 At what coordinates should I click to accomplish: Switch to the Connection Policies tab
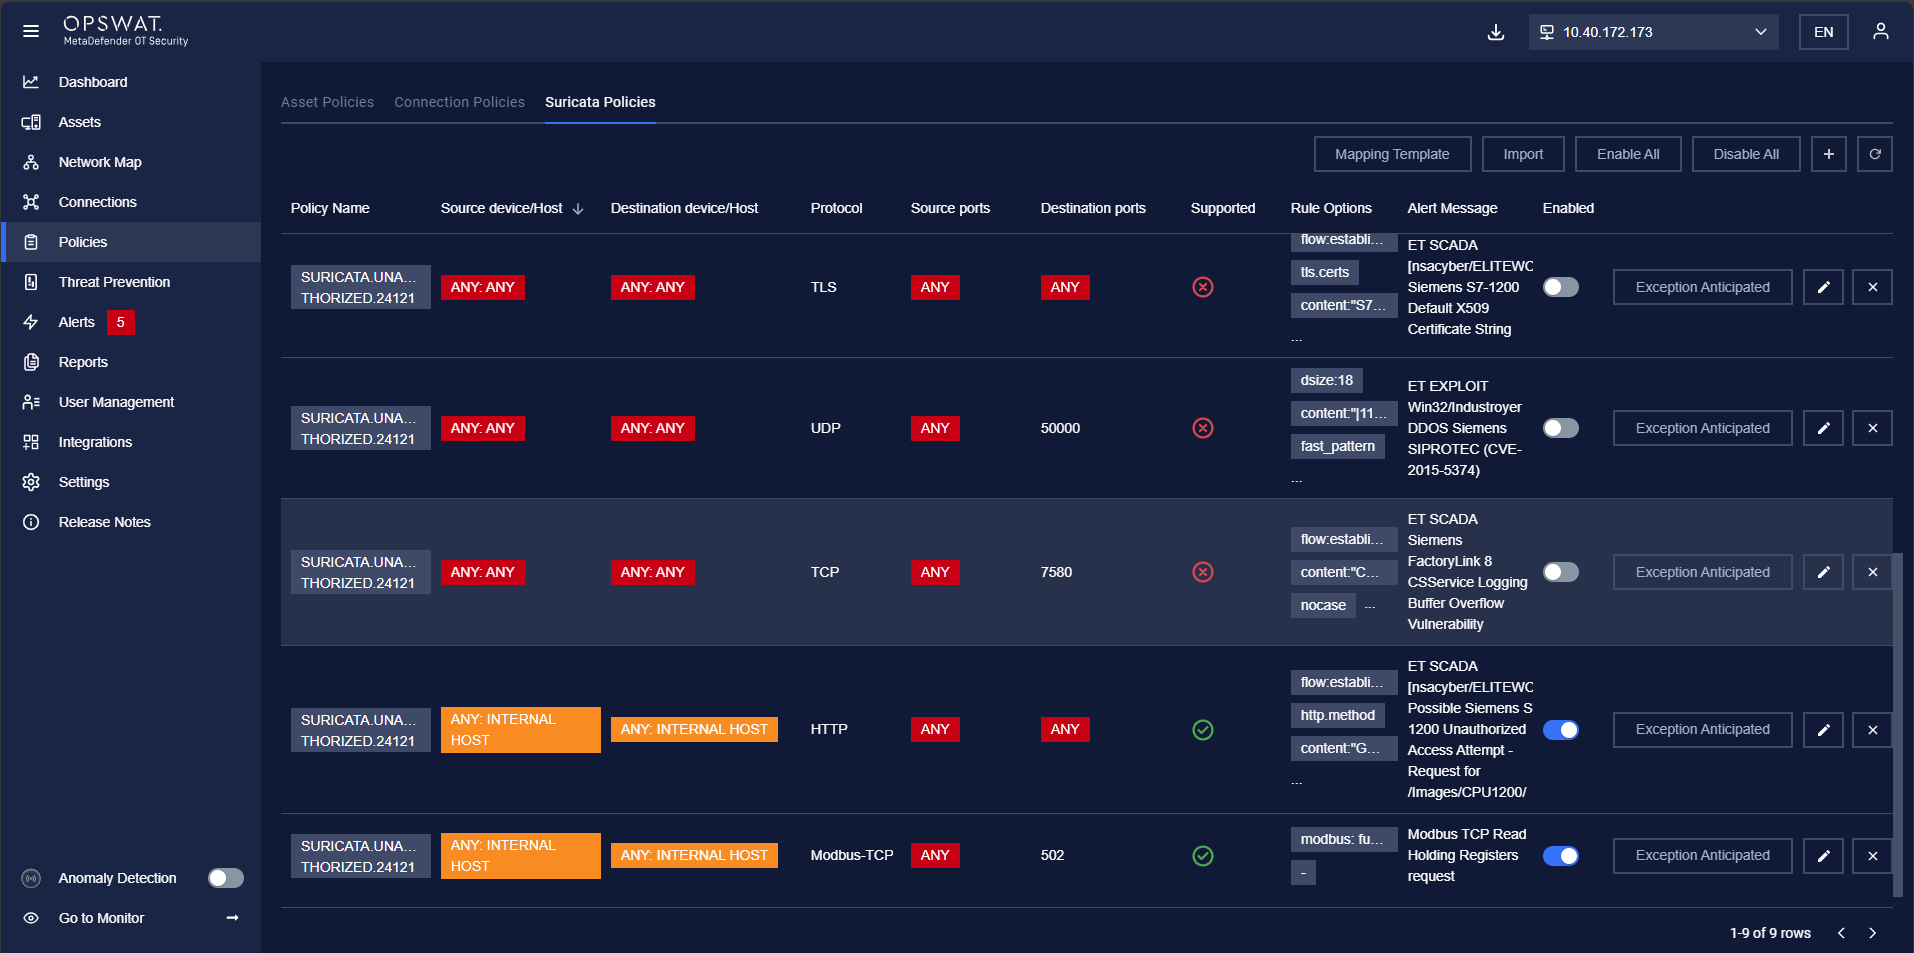pyautogui.click(x=459, y=102)
